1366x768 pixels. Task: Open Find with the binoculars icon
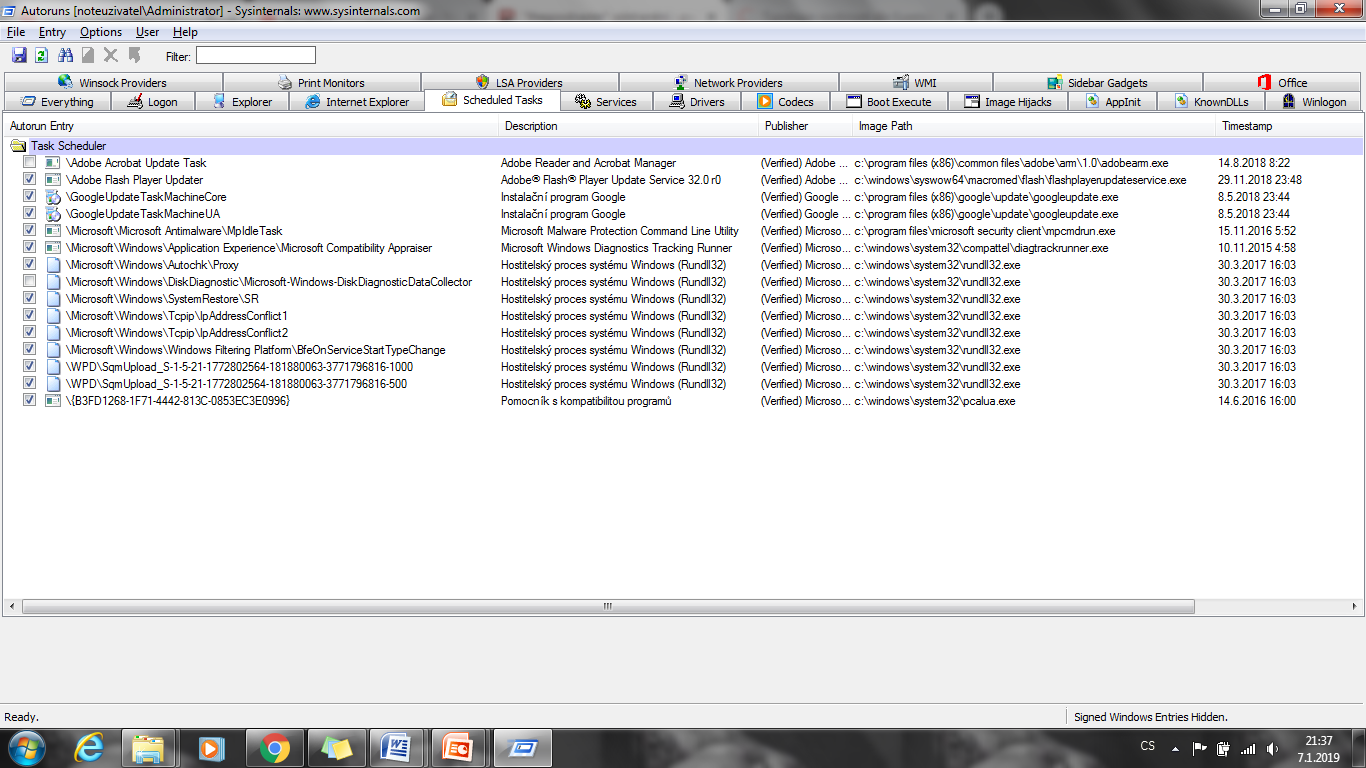coord(66,55)
